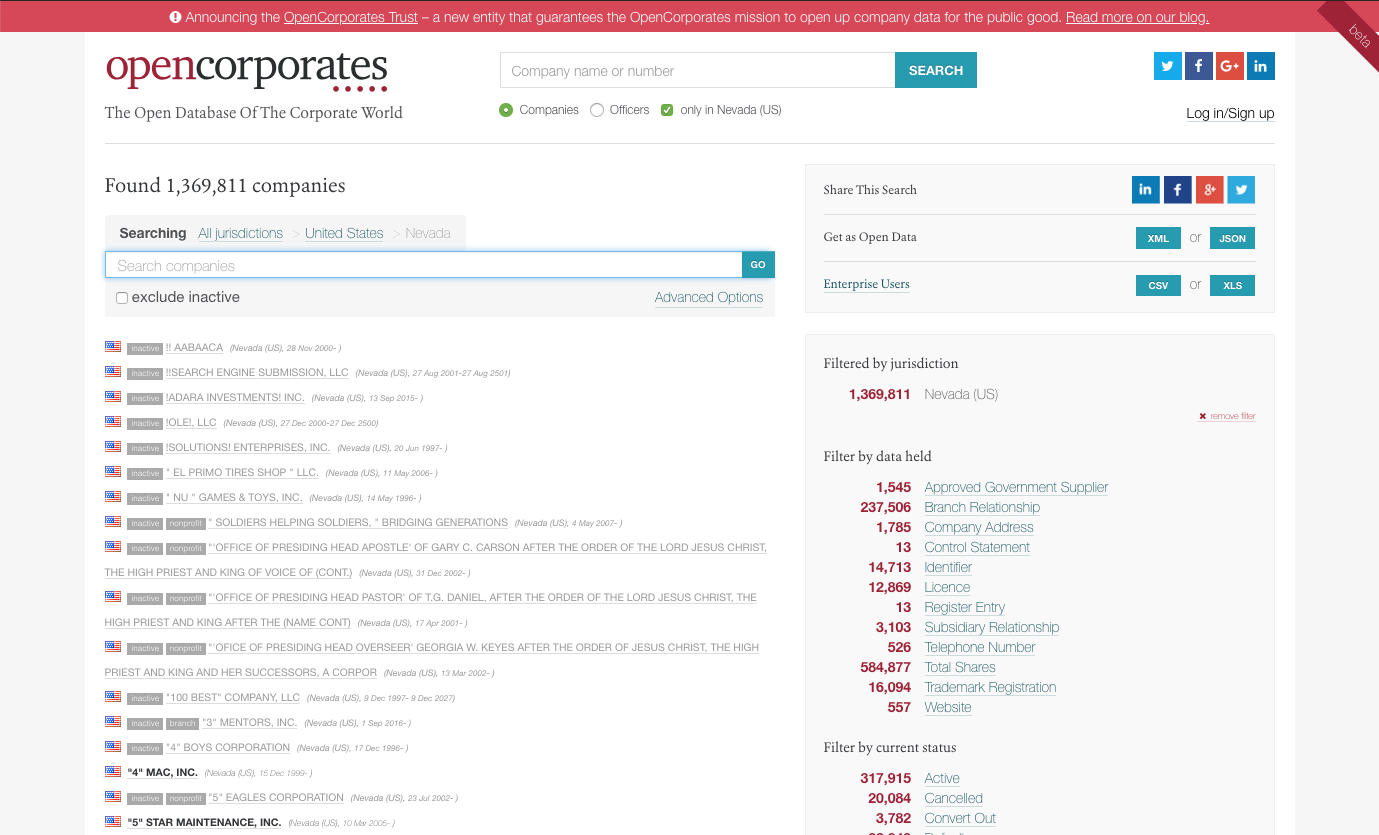The image size is (1379, 835).
Task: Focus the Search companies input field
Action: [x=424, y=265]
